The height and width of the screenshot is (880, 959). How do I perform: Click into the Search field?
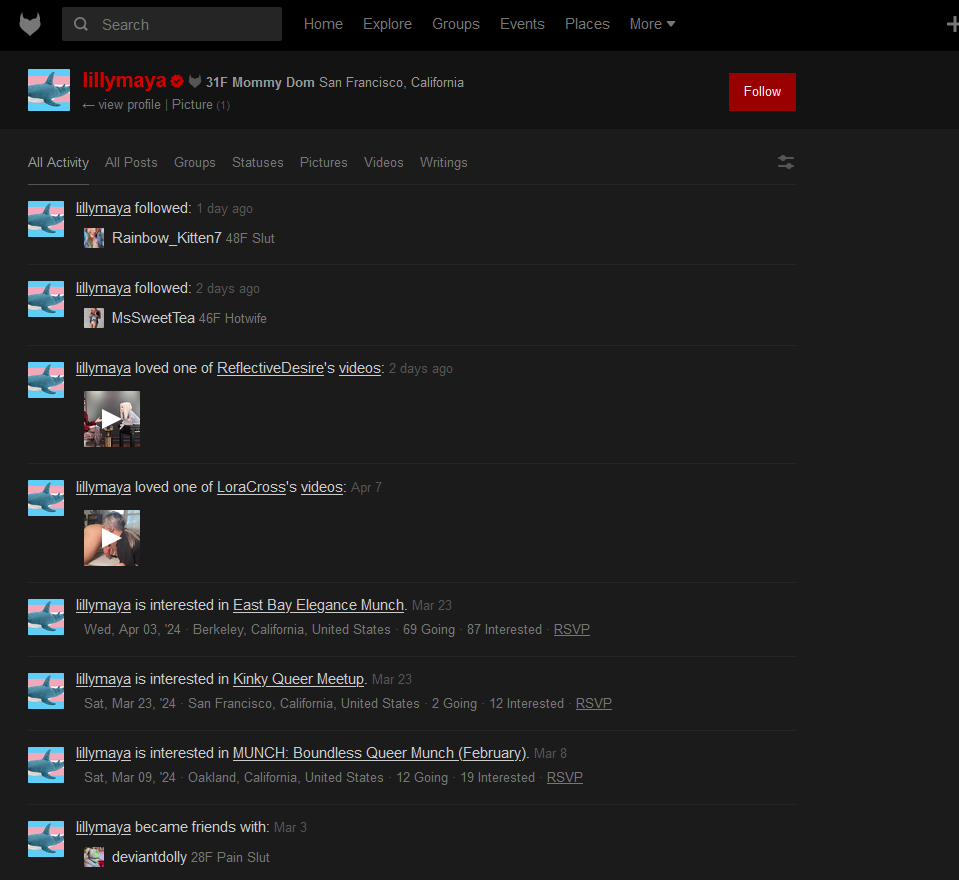coord(172,24)
